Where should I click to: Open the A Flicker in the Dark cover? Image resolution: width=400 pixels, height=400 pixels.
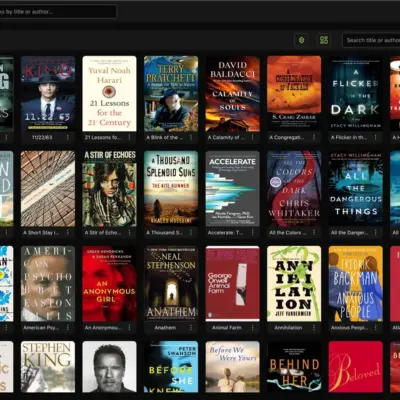pos(356,94)
